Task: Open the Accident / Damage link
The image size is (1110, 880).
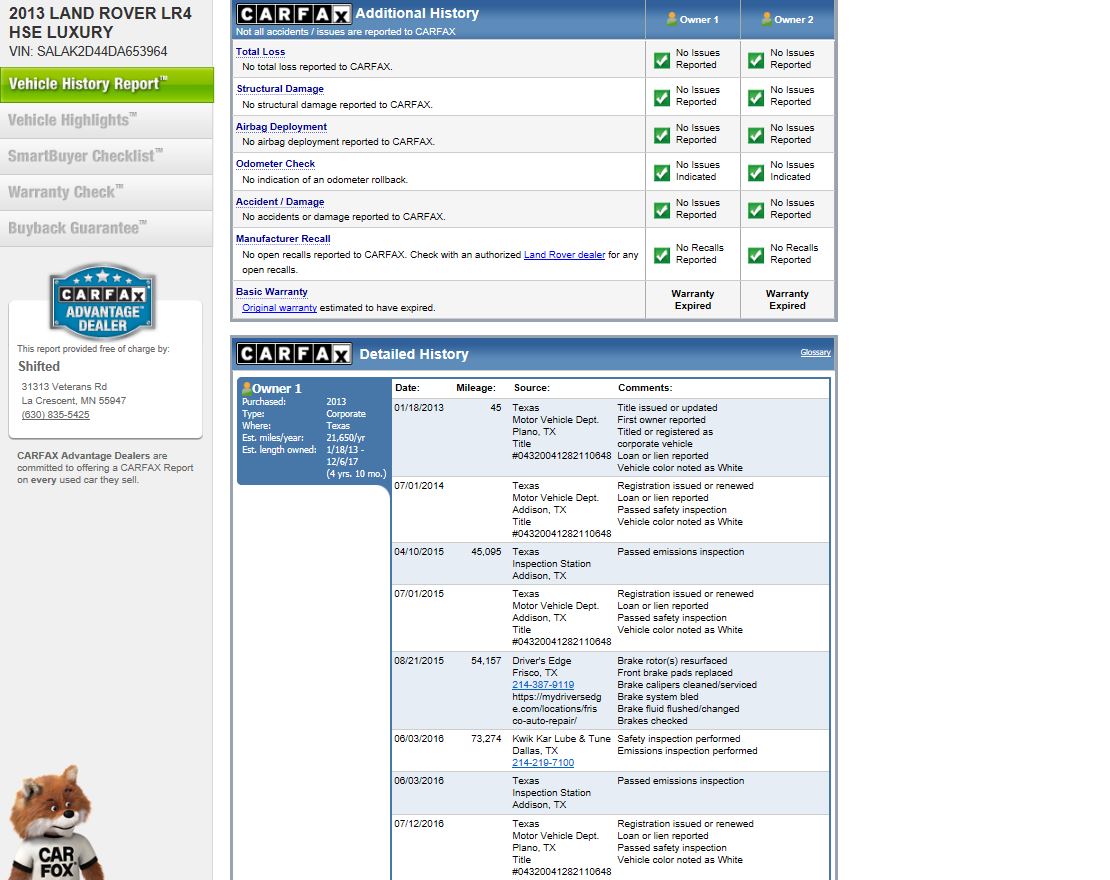Action: tap(280, 202)
